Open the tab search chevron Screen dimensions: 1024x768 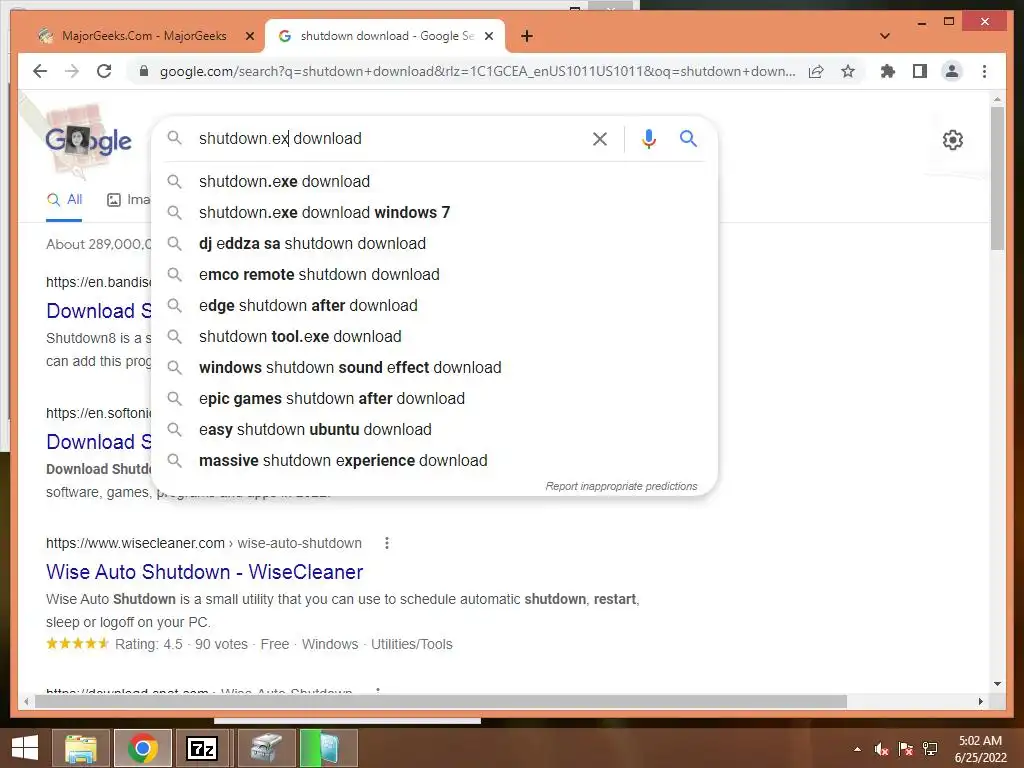coord(885,36)
